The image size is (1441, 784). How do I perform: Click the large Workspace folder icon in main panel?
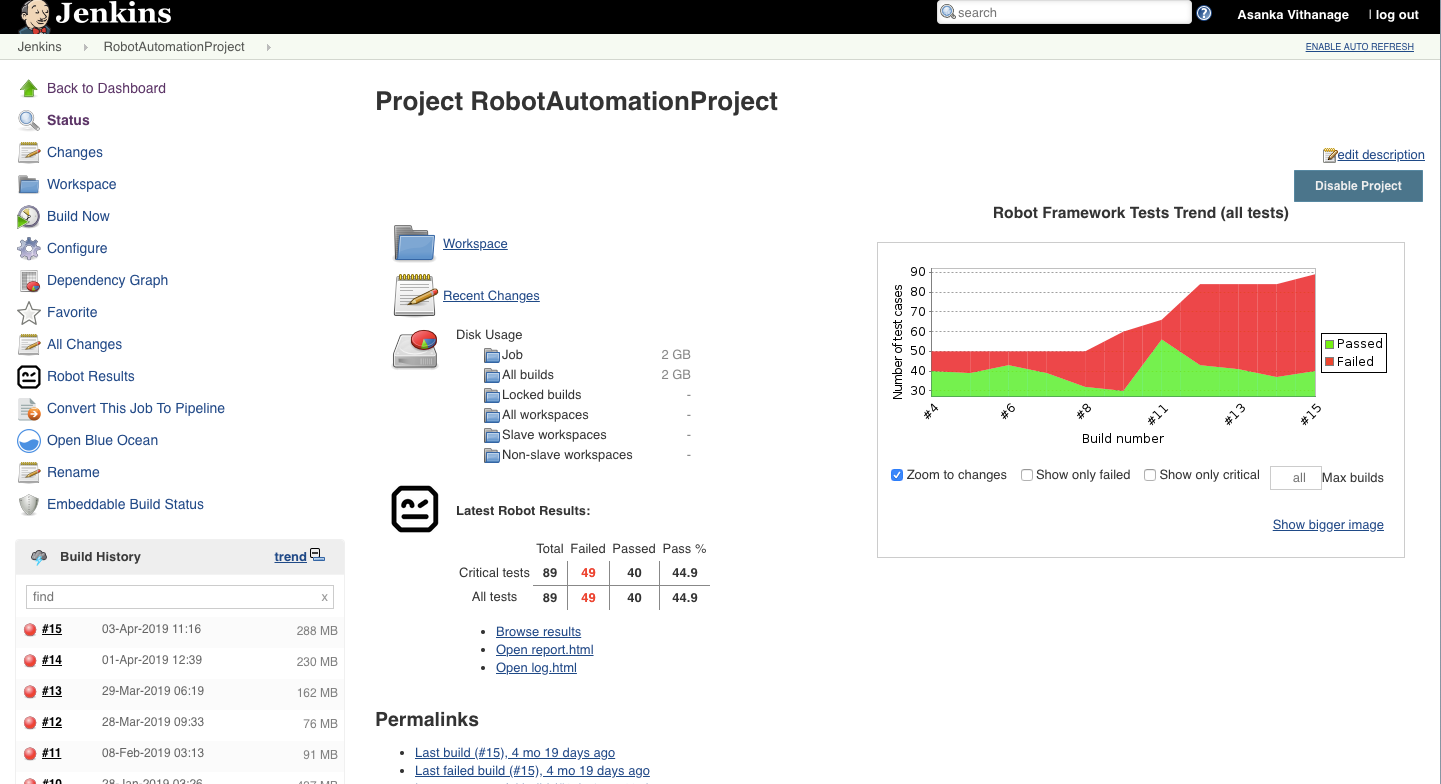pyautogui.click(x=414, y=243)
